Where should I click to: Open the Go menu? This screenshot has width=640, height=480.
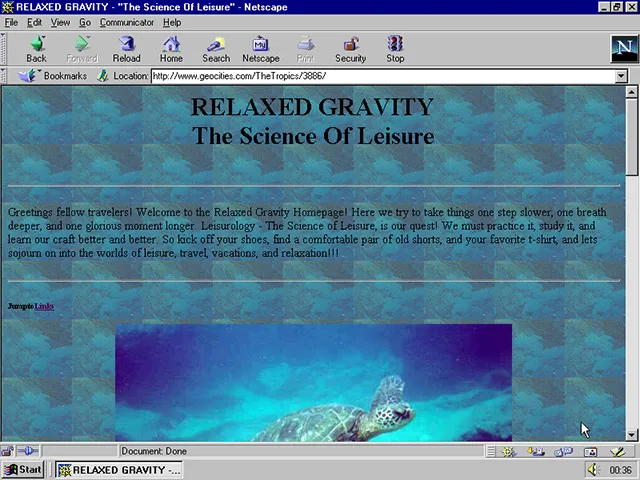pos(85,22)
